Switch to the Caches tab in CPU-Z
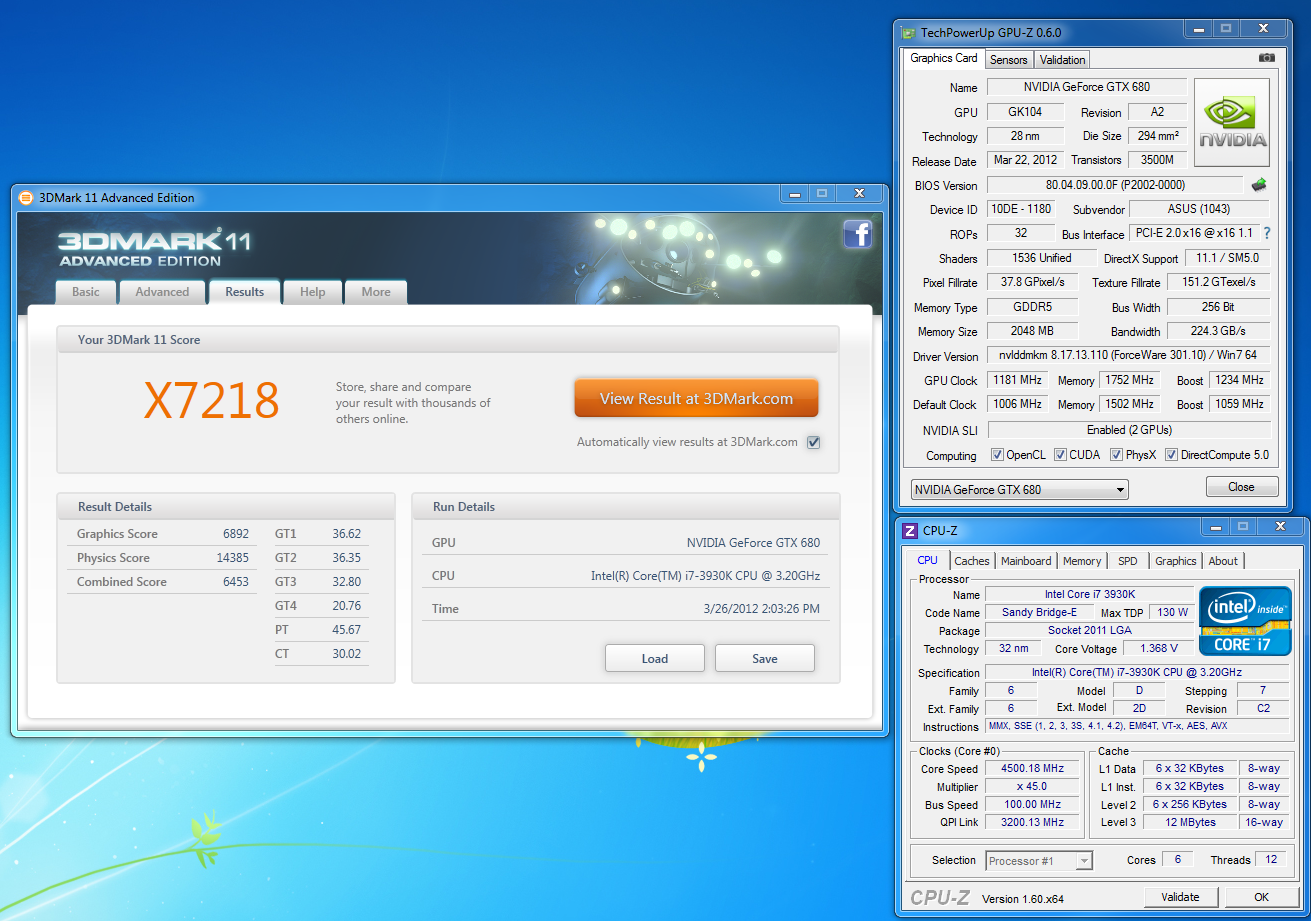Screen dimensions: 1311x921 pyautogui.click(x=972, y=561)
